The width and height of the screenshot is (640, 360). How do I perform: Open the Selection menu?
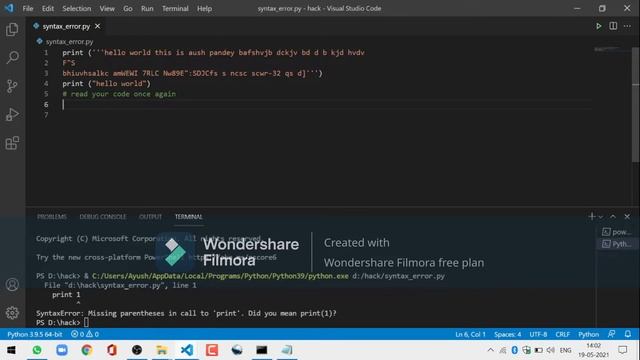click(77, 8)
